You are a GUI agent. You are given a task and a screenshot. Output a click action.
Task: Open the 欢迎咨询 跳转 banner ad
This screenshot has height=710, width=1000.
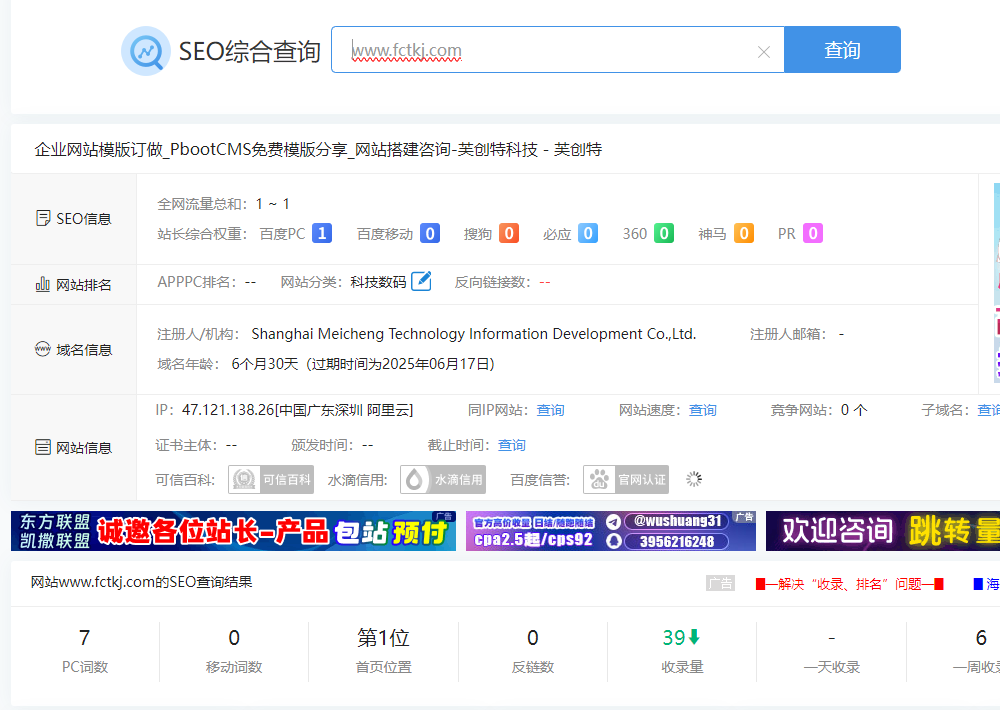883,531
